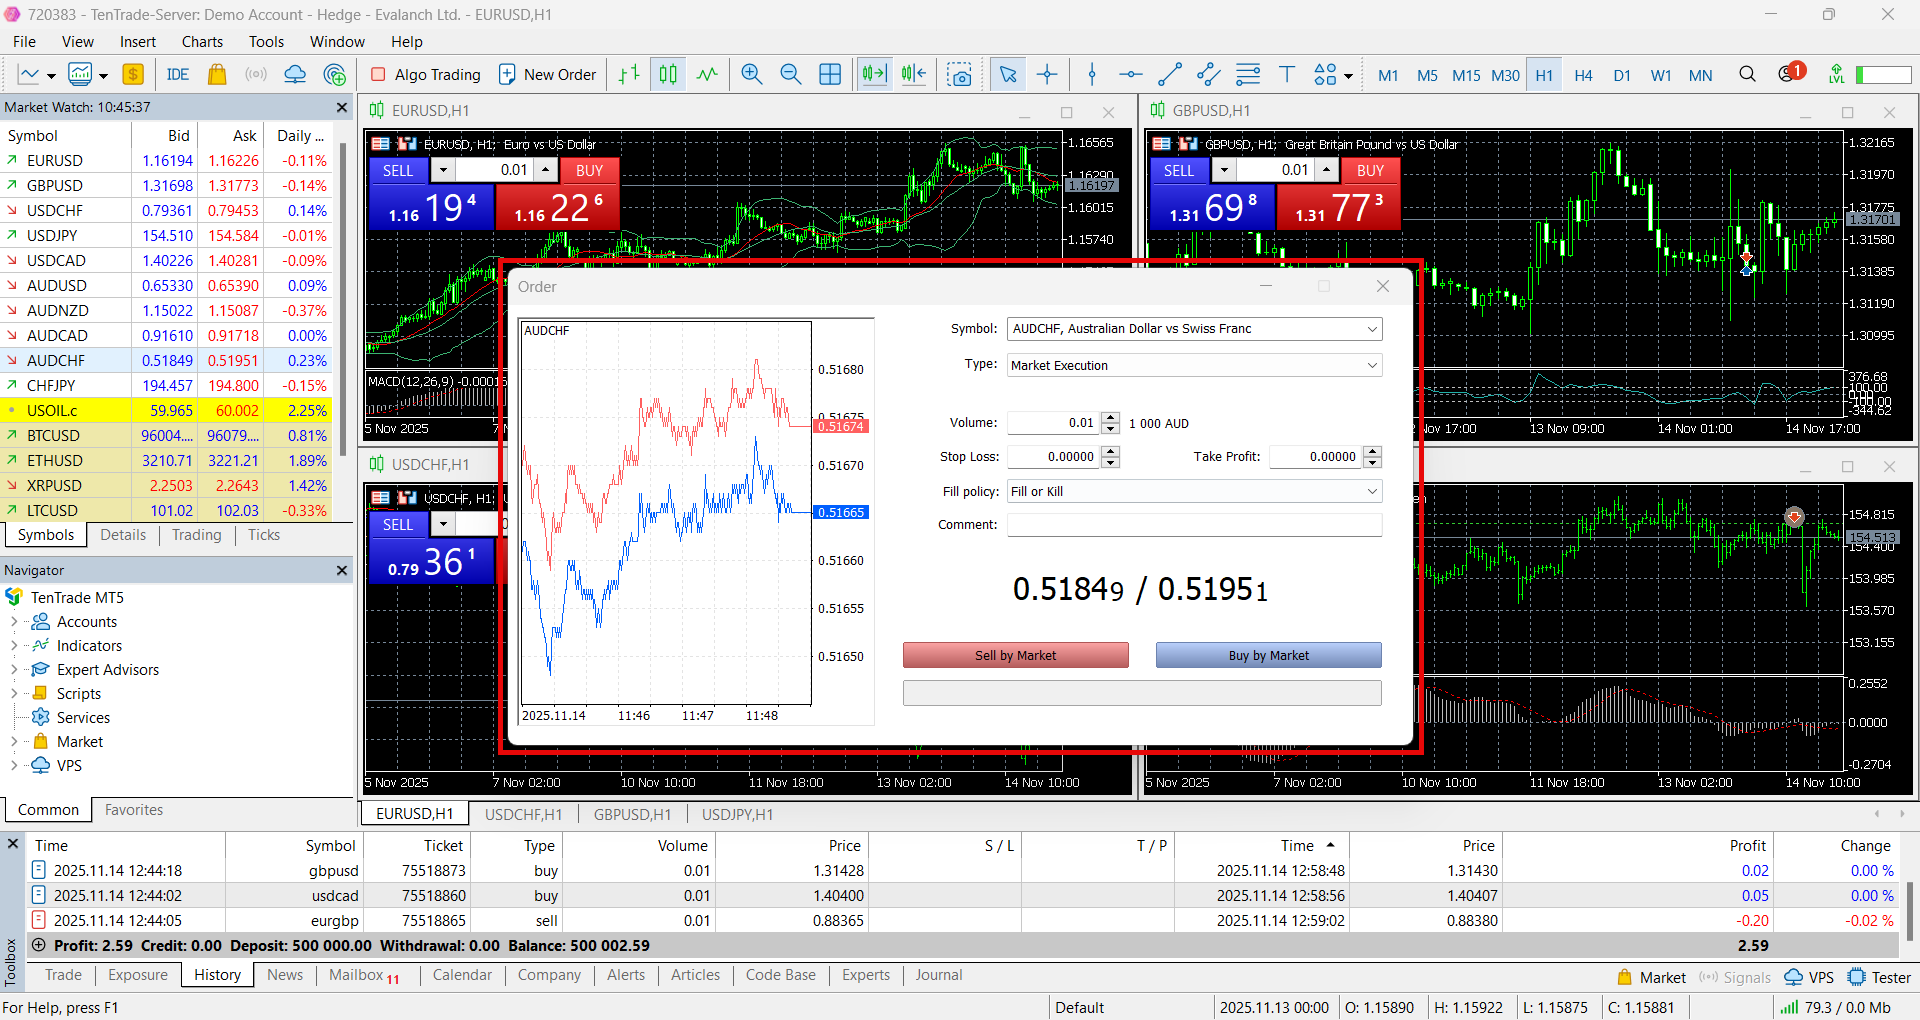Click the Tile Windows grid icon

830,74
